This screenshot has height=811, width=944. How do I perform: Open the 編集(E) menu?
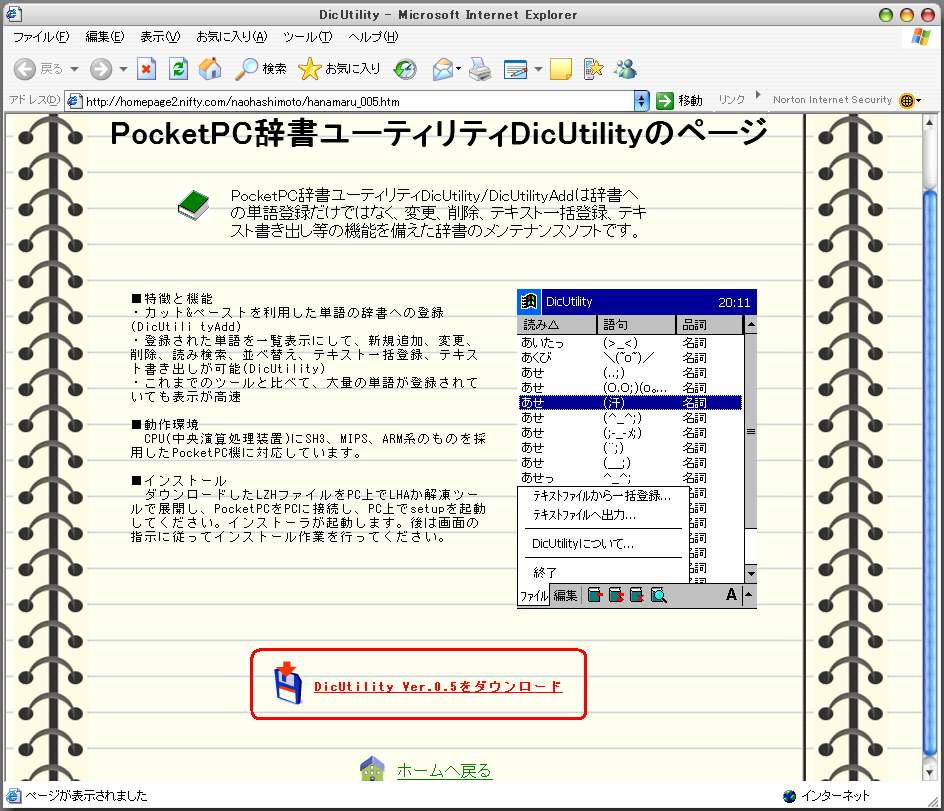(x=105, y=37)
